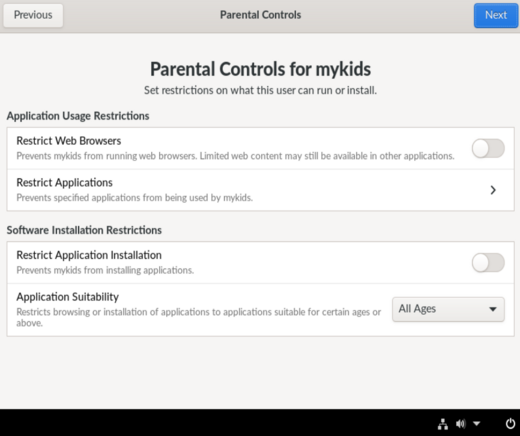Click the Parental Controls header bar title
This screenshot has height=436, width=520.
(260, 15)
